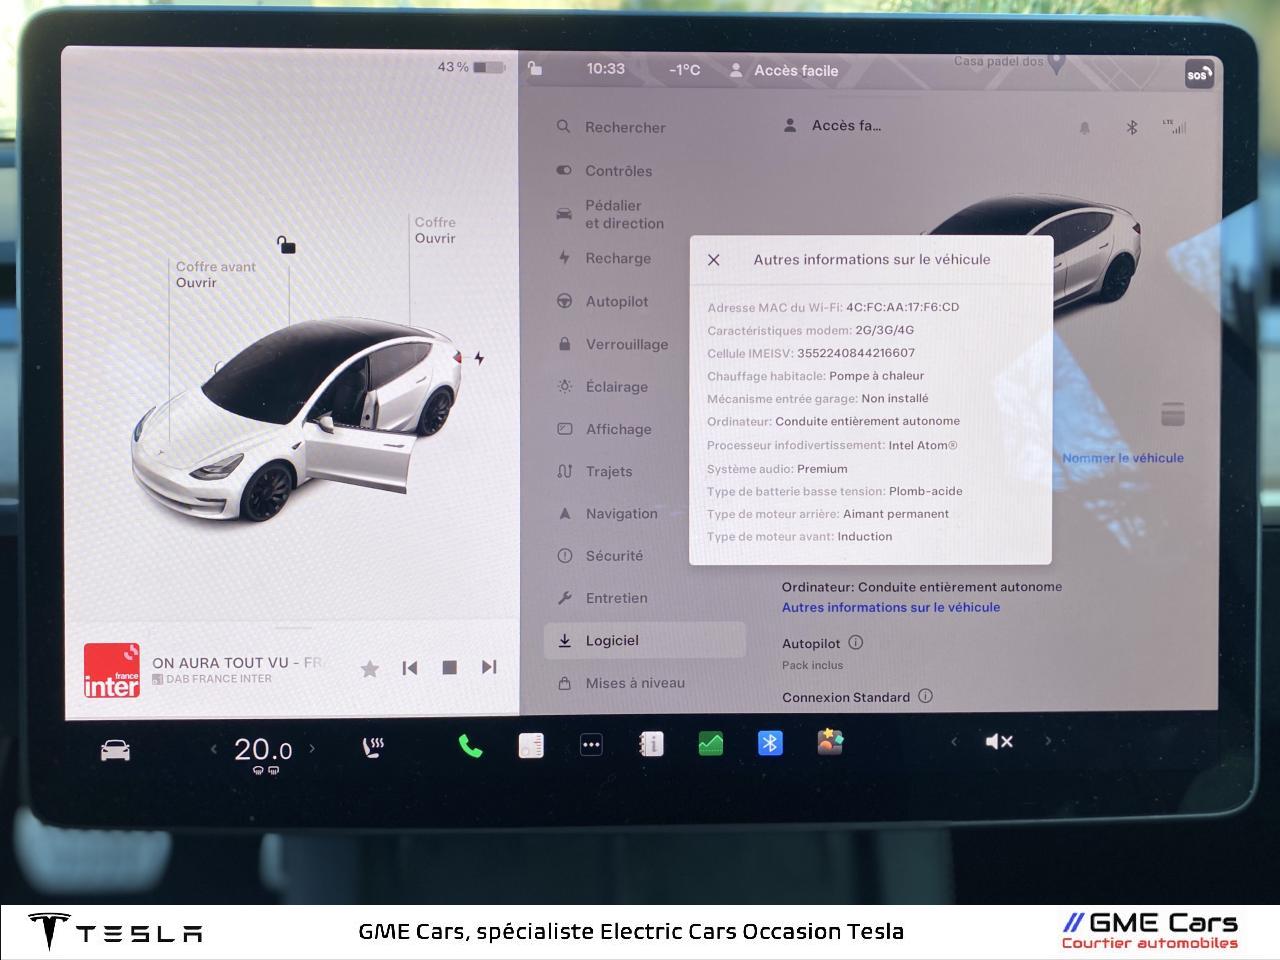Tap the Bluetooth app icon in dock
Image resolution: width=1280 pixels, height=960 pixels.
point(770,743)
